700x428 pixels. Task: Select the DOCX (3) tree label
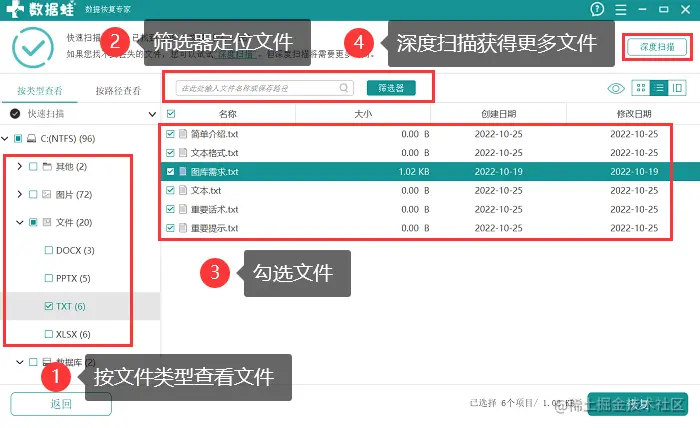pyautogui.click(x=75, y=250)
